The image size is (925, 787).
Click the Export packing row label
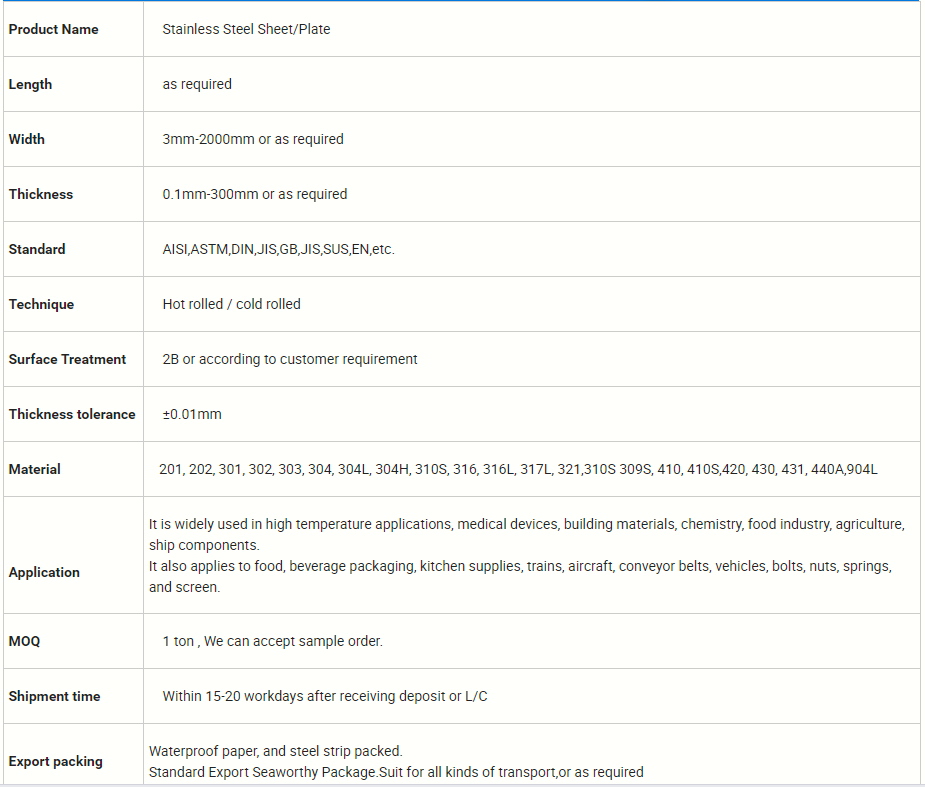pos(56,762)
